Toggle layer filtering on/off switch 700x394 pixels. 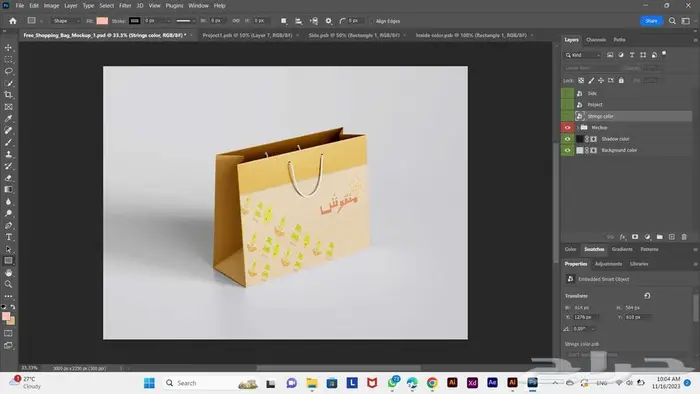click(664, 54)
